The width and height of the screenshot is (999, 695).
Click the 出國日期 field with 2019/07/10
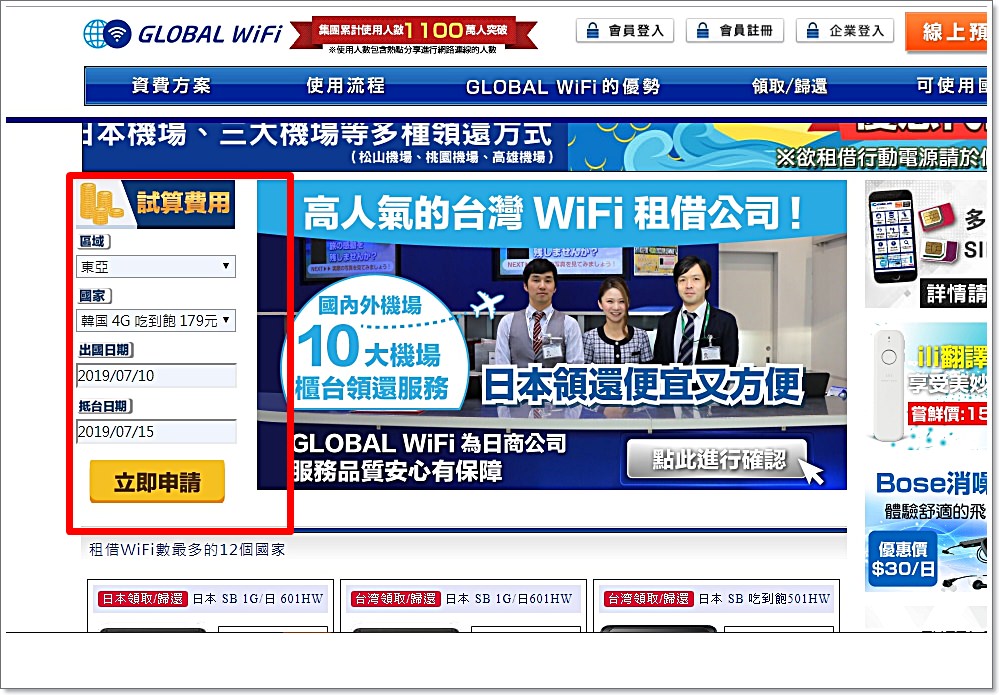coord(156,375)
